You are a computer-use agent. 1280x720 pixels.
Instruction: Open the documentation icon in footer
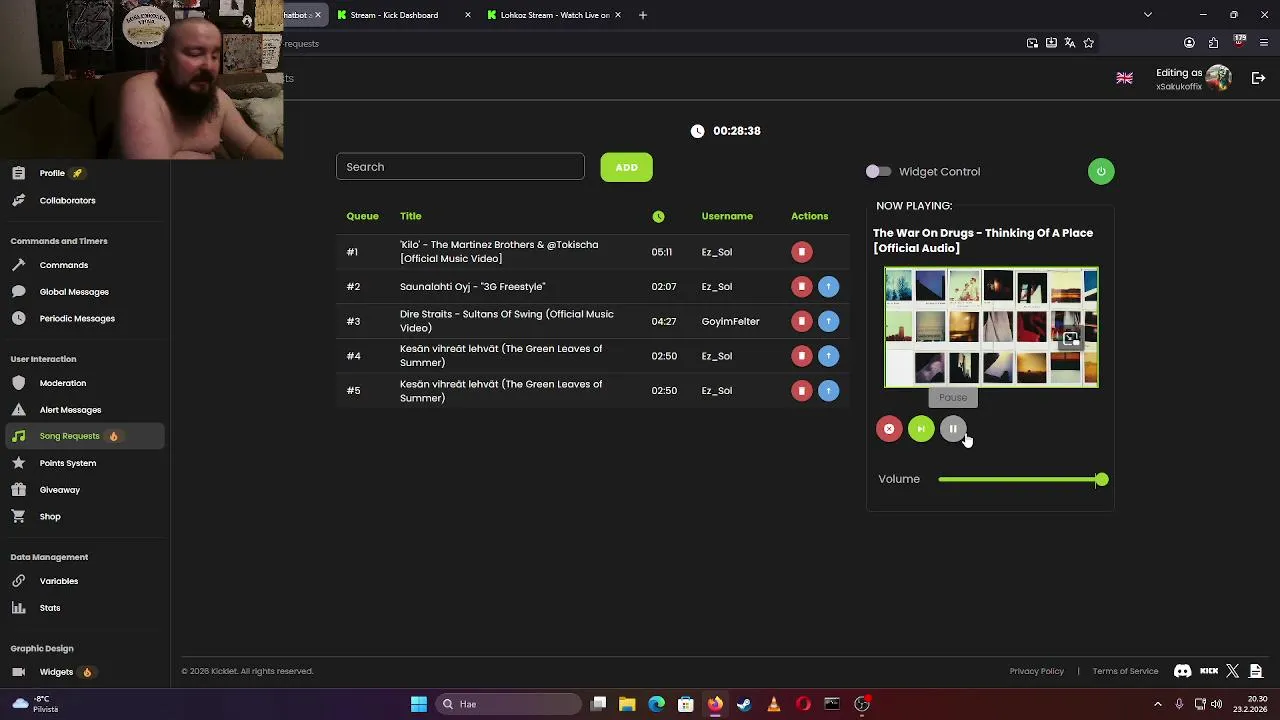[x=1256, y=671]
